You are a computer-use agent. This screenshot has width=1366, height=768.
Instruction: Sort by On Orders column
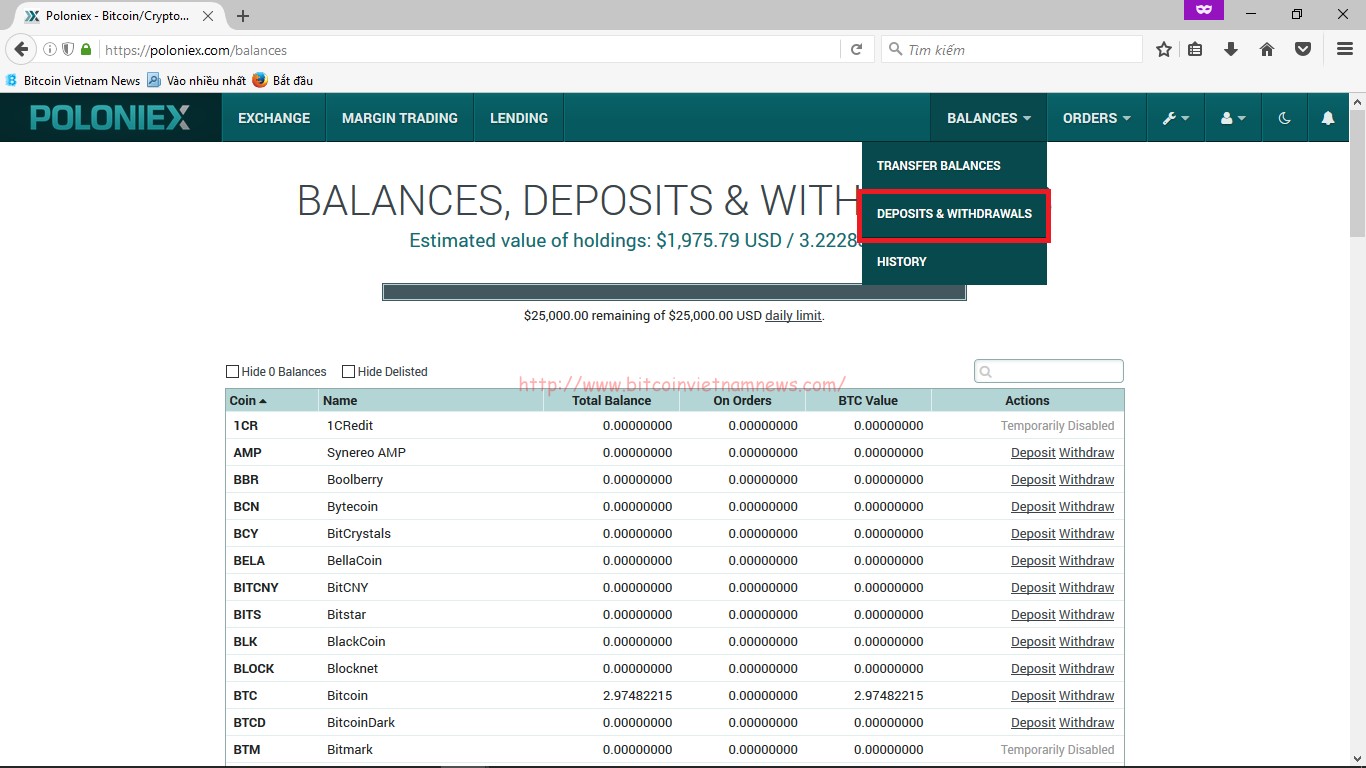point(742,400)
